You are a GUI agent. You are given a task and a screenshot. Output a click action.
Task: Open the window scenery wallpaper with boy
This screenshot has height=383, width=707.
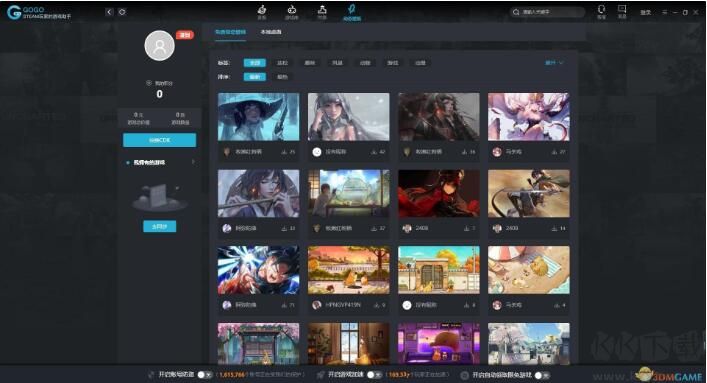coord(349,194)
